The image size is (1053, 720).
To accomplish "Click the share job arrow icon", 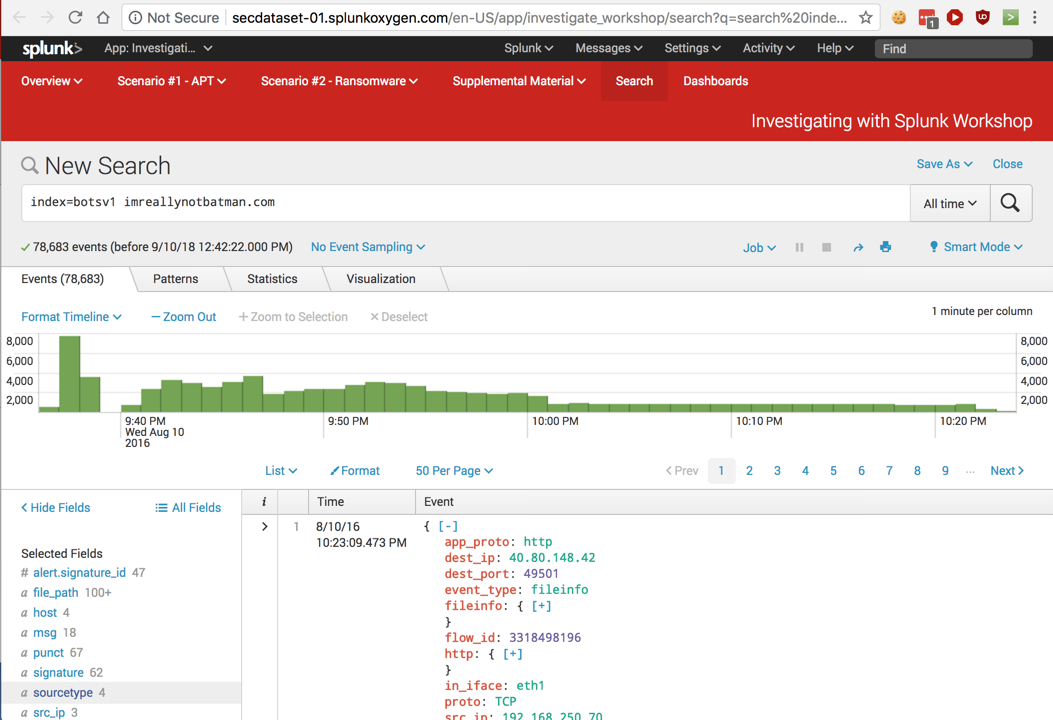I will click(858, 247).
